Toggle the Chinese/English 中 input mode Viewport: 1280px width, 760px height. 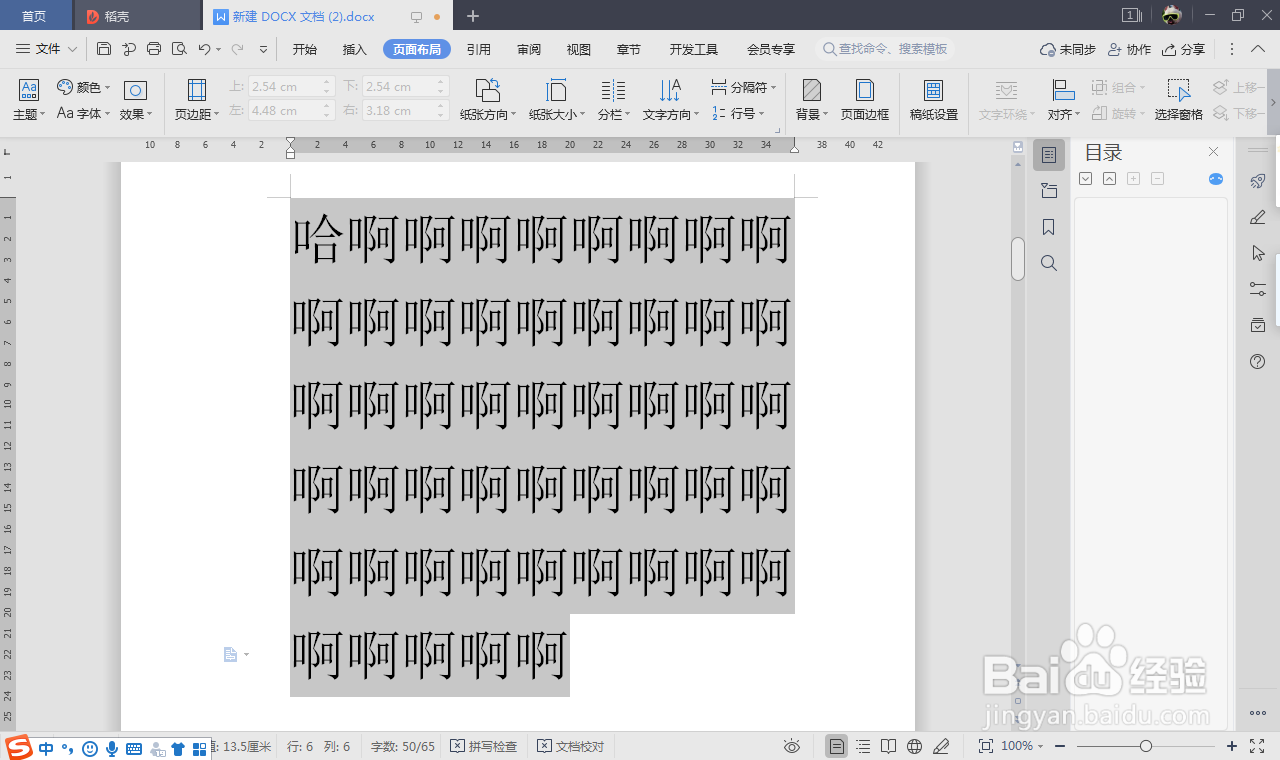pos(47,748)
